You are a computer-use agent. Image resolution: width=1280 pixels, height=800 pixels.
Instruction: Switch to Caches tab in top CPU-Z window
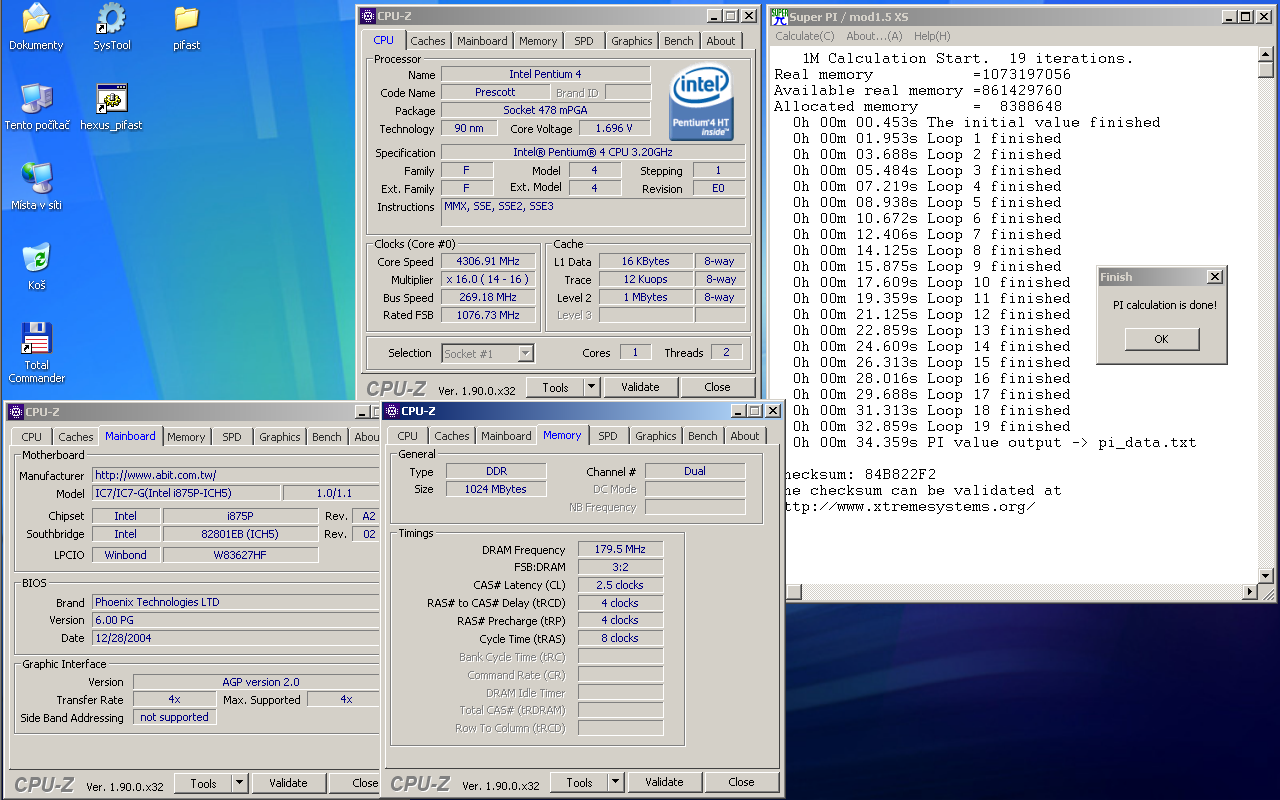click(428, 41)
